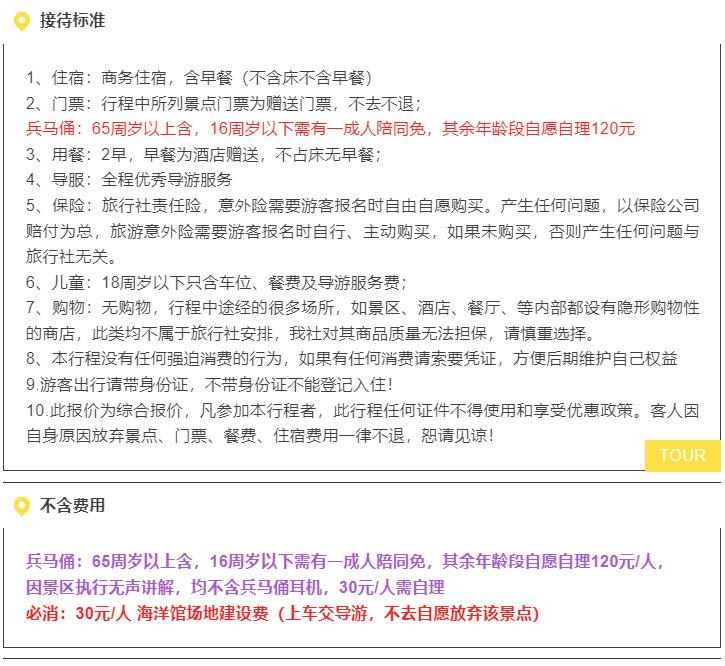Click the text '旅行社无关。'

(x=72, y=257)
